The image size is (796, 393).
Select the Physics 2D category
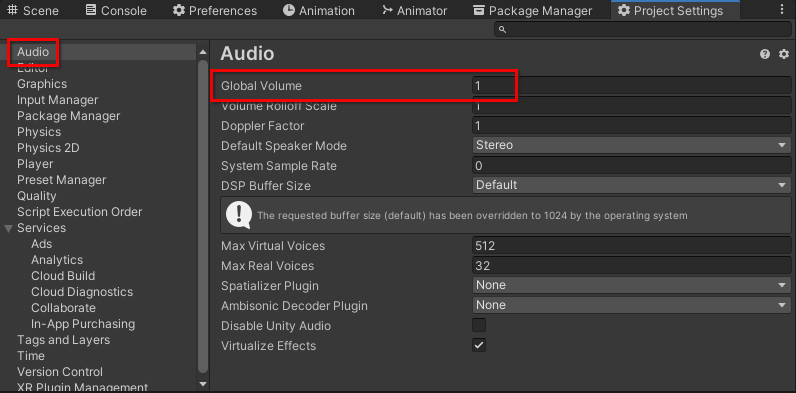48,148
